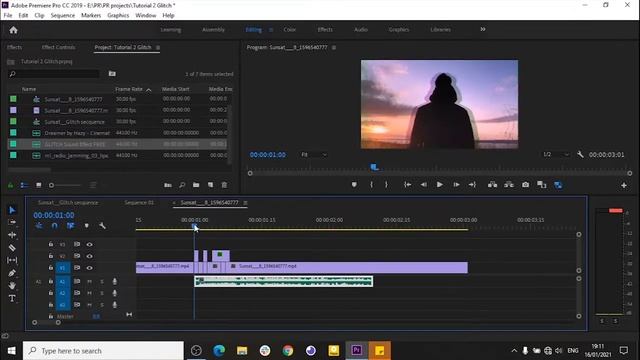Mute audio track A1
Screen dimensions: 640x360
click(89, 282)
